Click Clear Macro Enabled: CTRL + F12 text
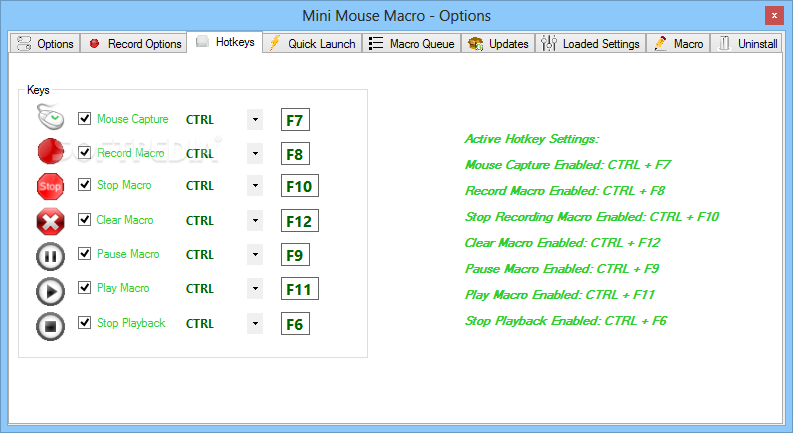 562,243
